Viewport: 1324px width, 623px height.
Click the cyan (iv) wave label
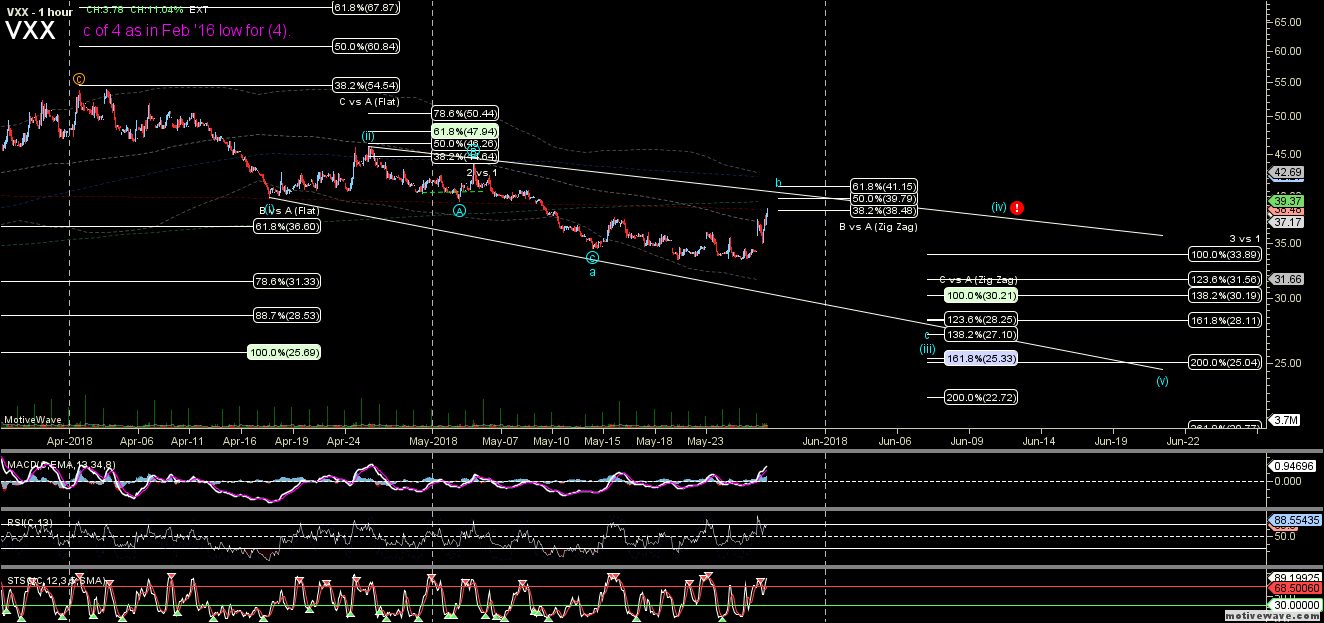tap(998, 207)
